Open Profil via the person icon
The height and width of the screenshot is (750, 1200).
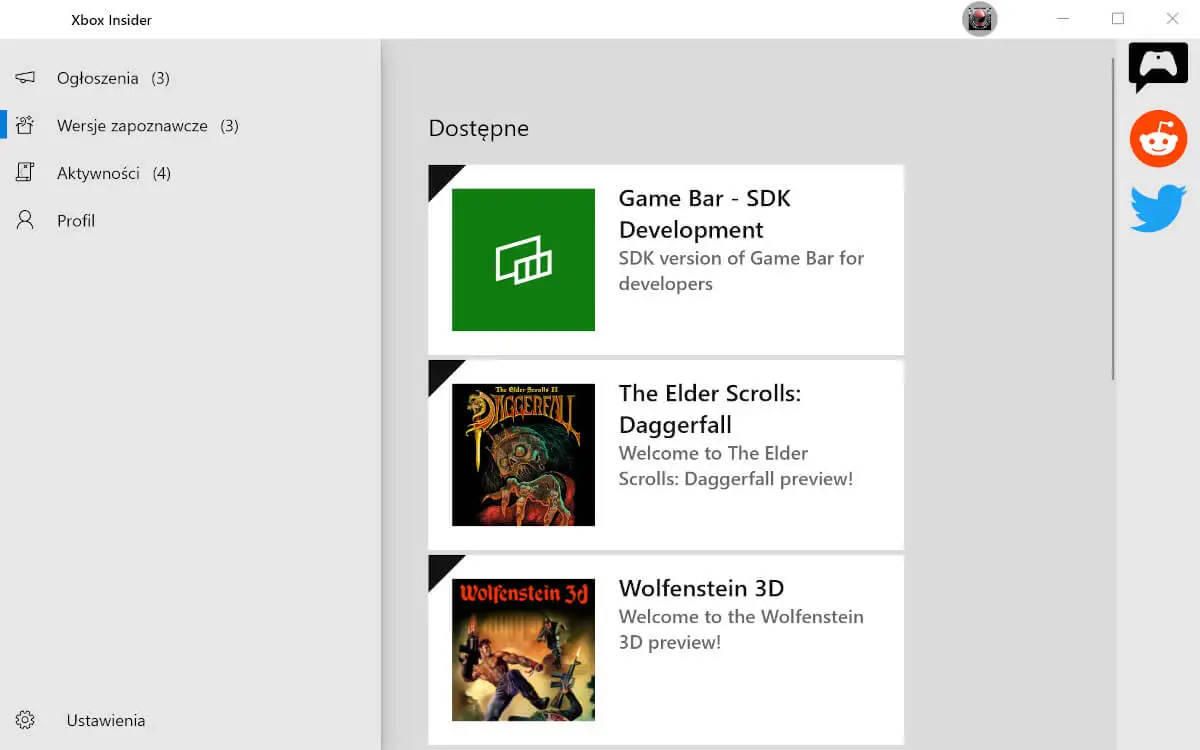pyautogui.click(x=24, y=219)
